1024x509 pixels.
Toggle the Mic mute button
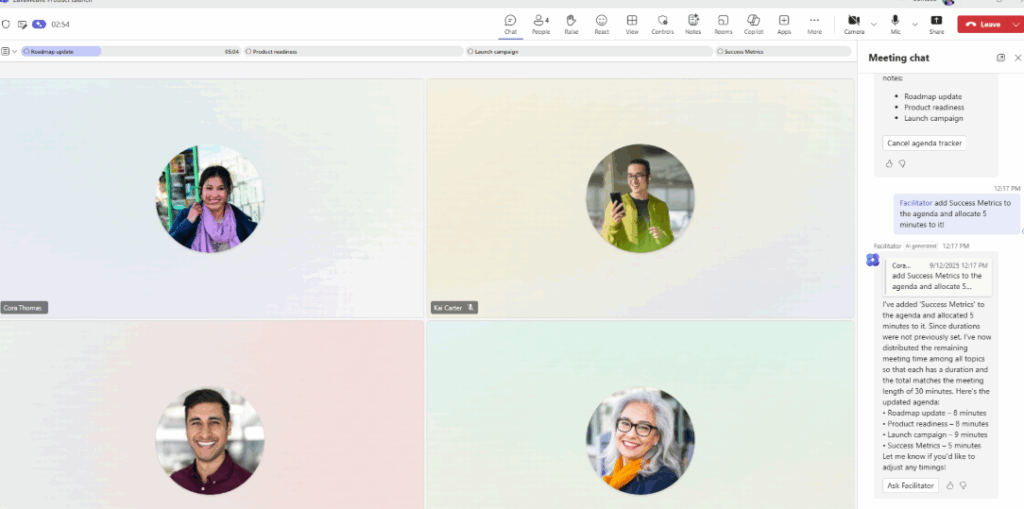[895, 23]
